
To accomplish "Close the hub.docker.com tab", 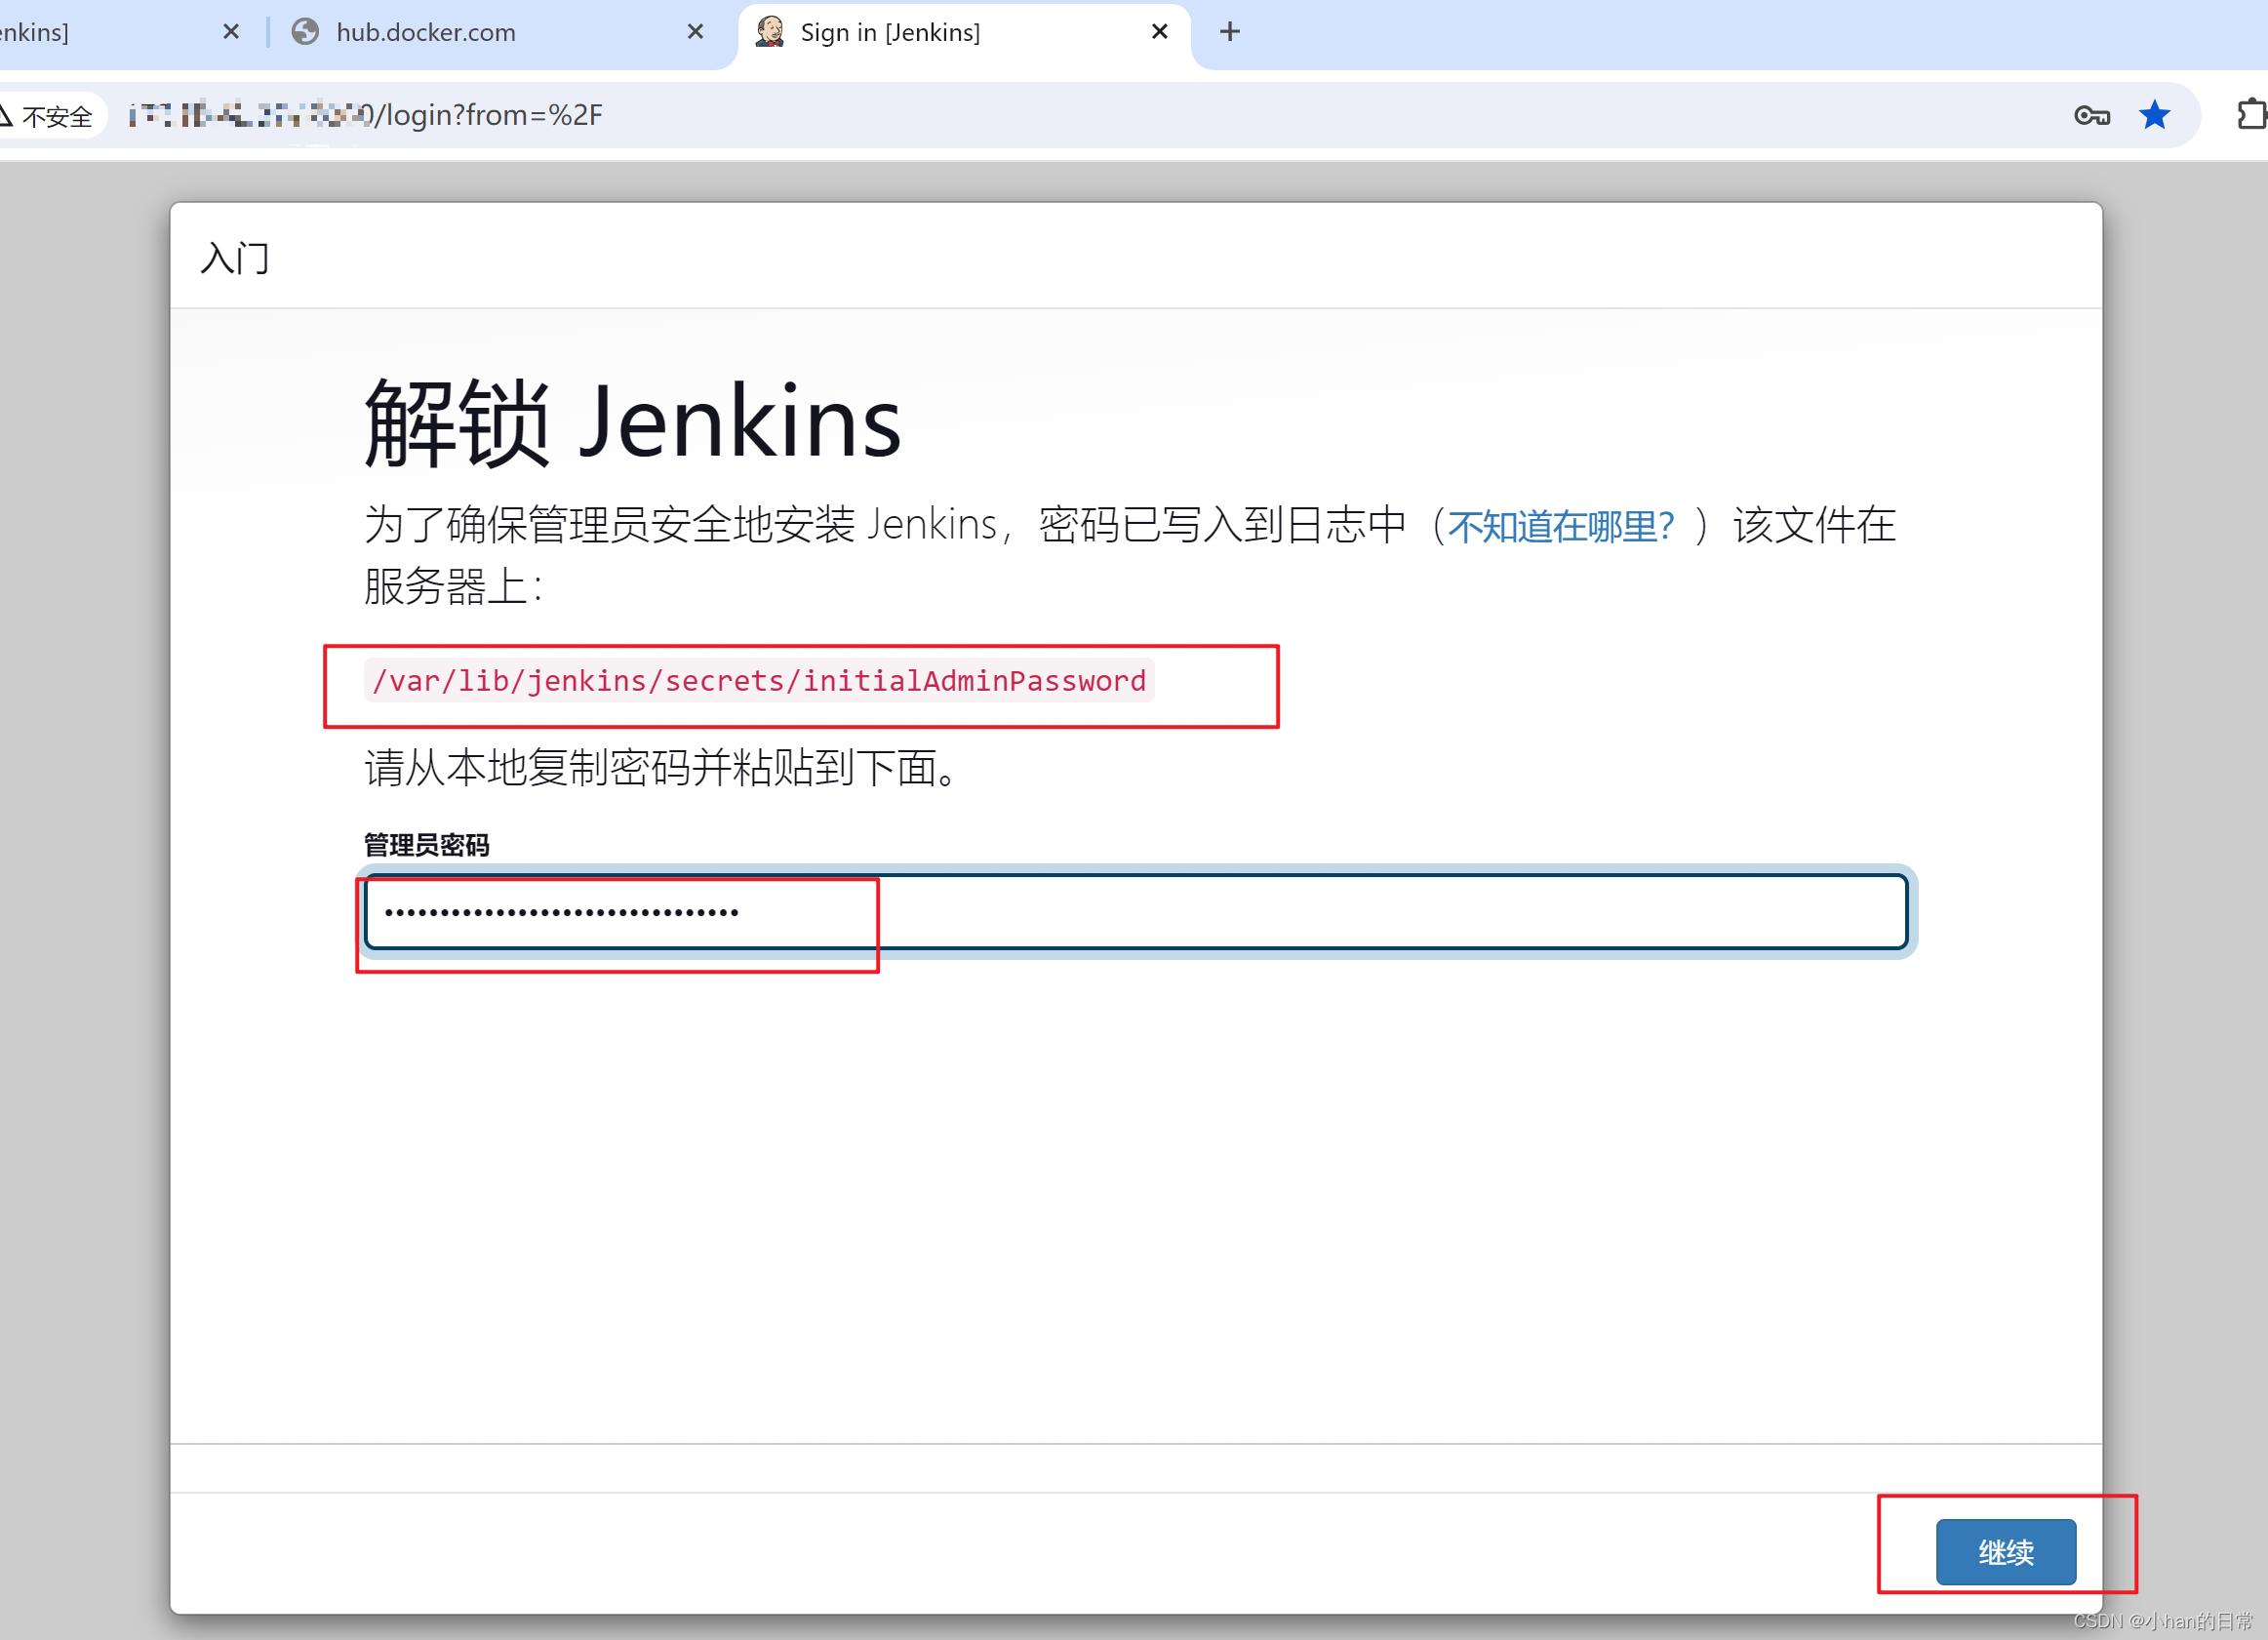I will coord(695,32).
